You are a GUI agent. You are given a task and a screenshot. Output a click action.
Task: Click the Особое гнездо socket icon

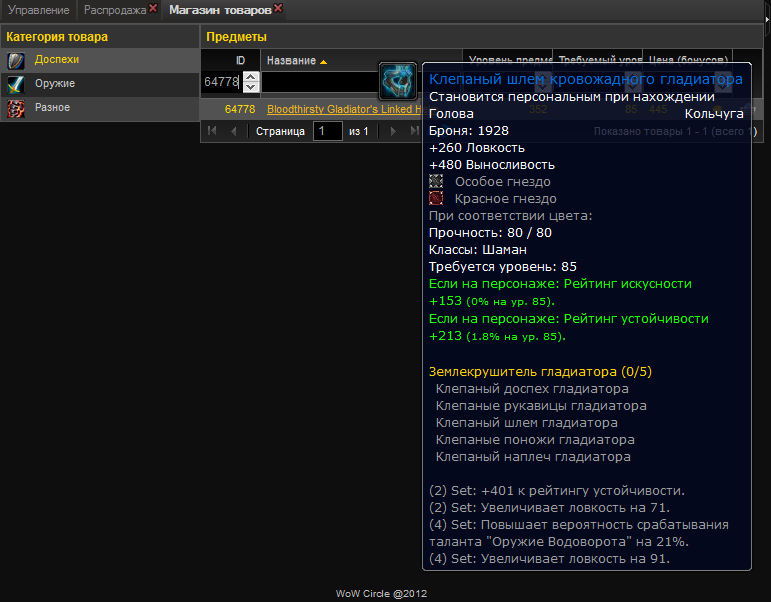pyautogui.click(x=436, y=181)
